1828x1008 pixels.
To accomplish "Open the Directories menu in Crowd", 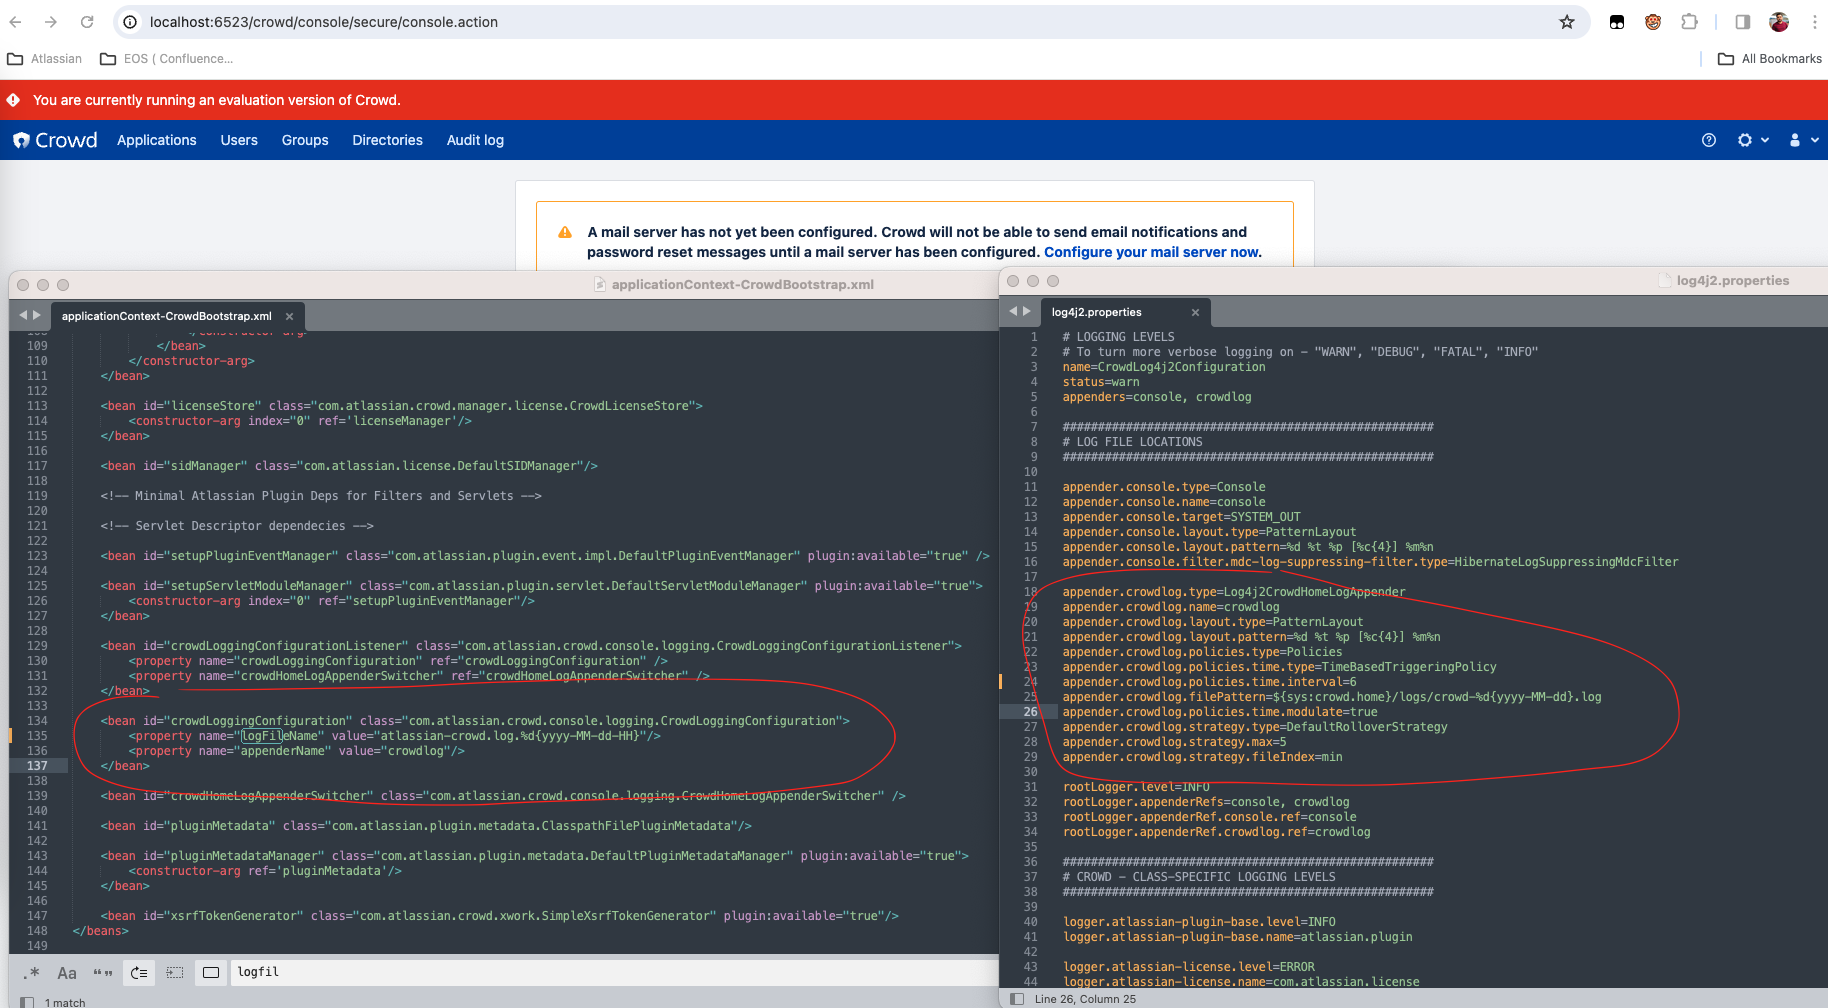I will (x=387, y=140).
